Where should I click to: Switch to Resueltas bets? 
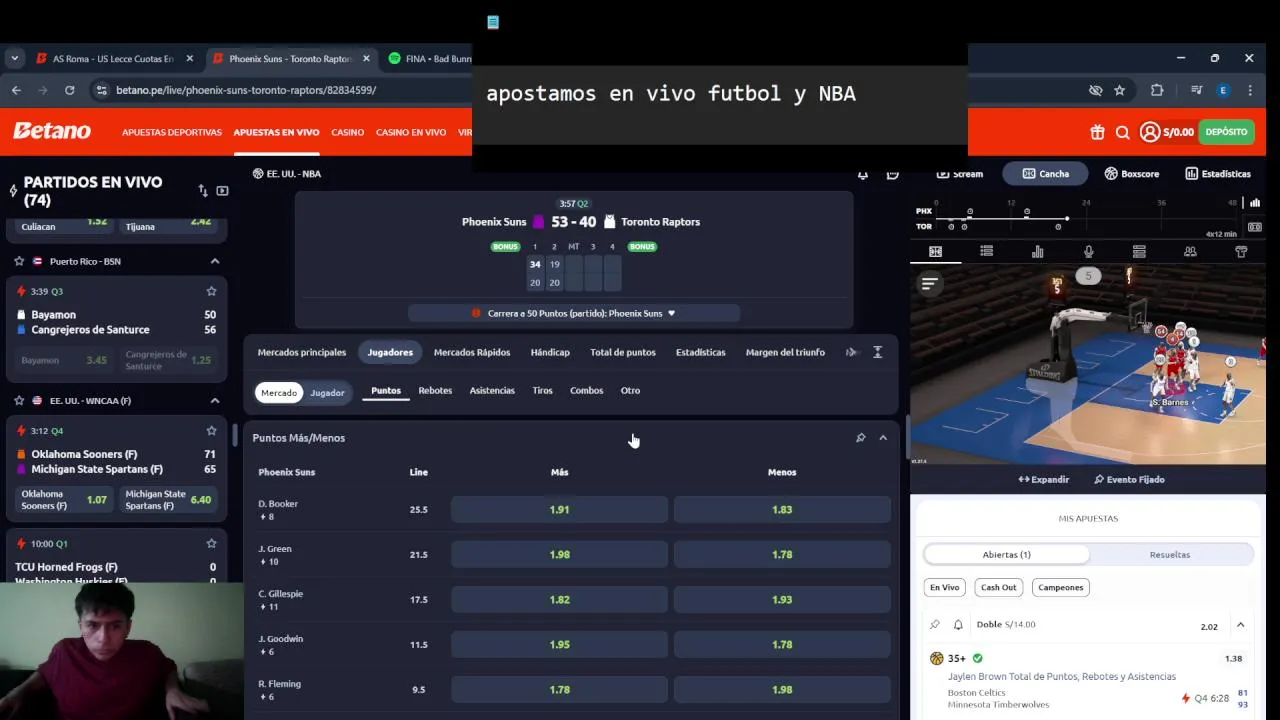click(1170, 554)
